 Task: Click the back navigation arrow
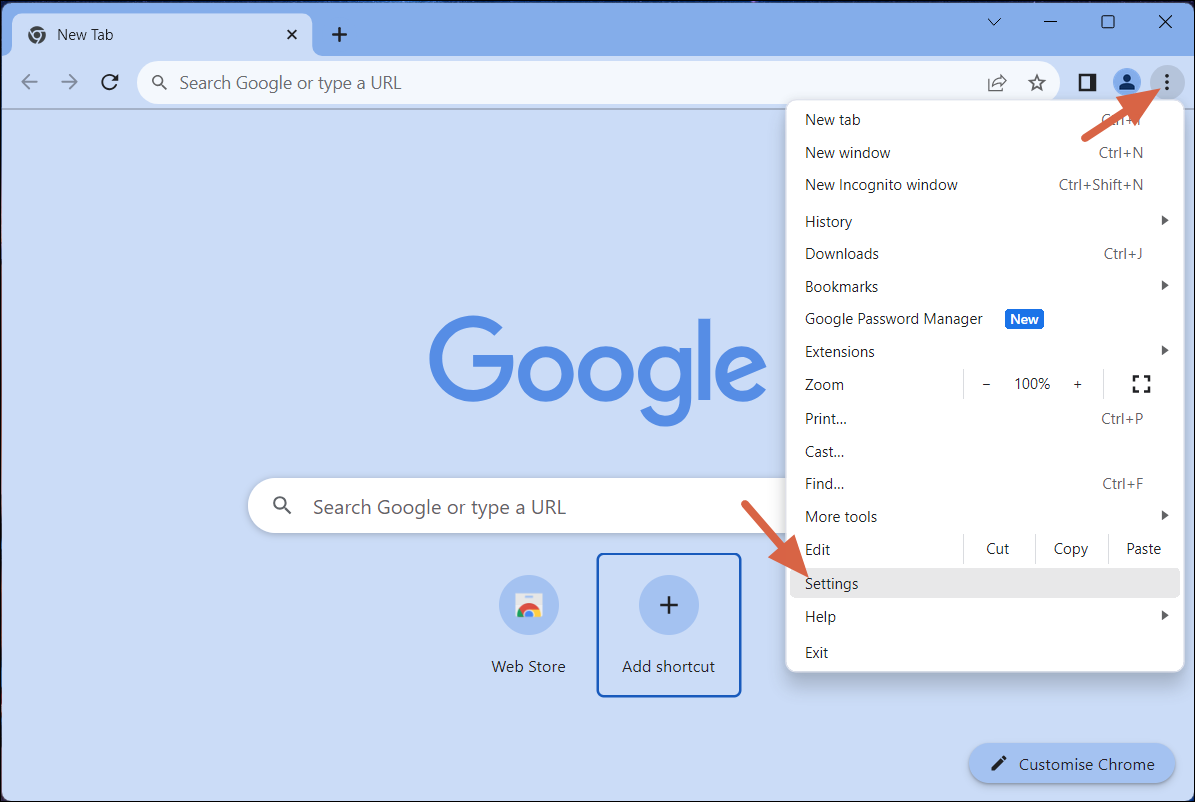tap(29, 82)
